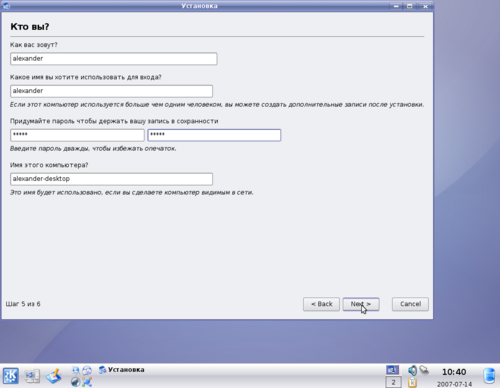
Task: Click the network tray icon beside the speaker
Action: tap(424, 370)
